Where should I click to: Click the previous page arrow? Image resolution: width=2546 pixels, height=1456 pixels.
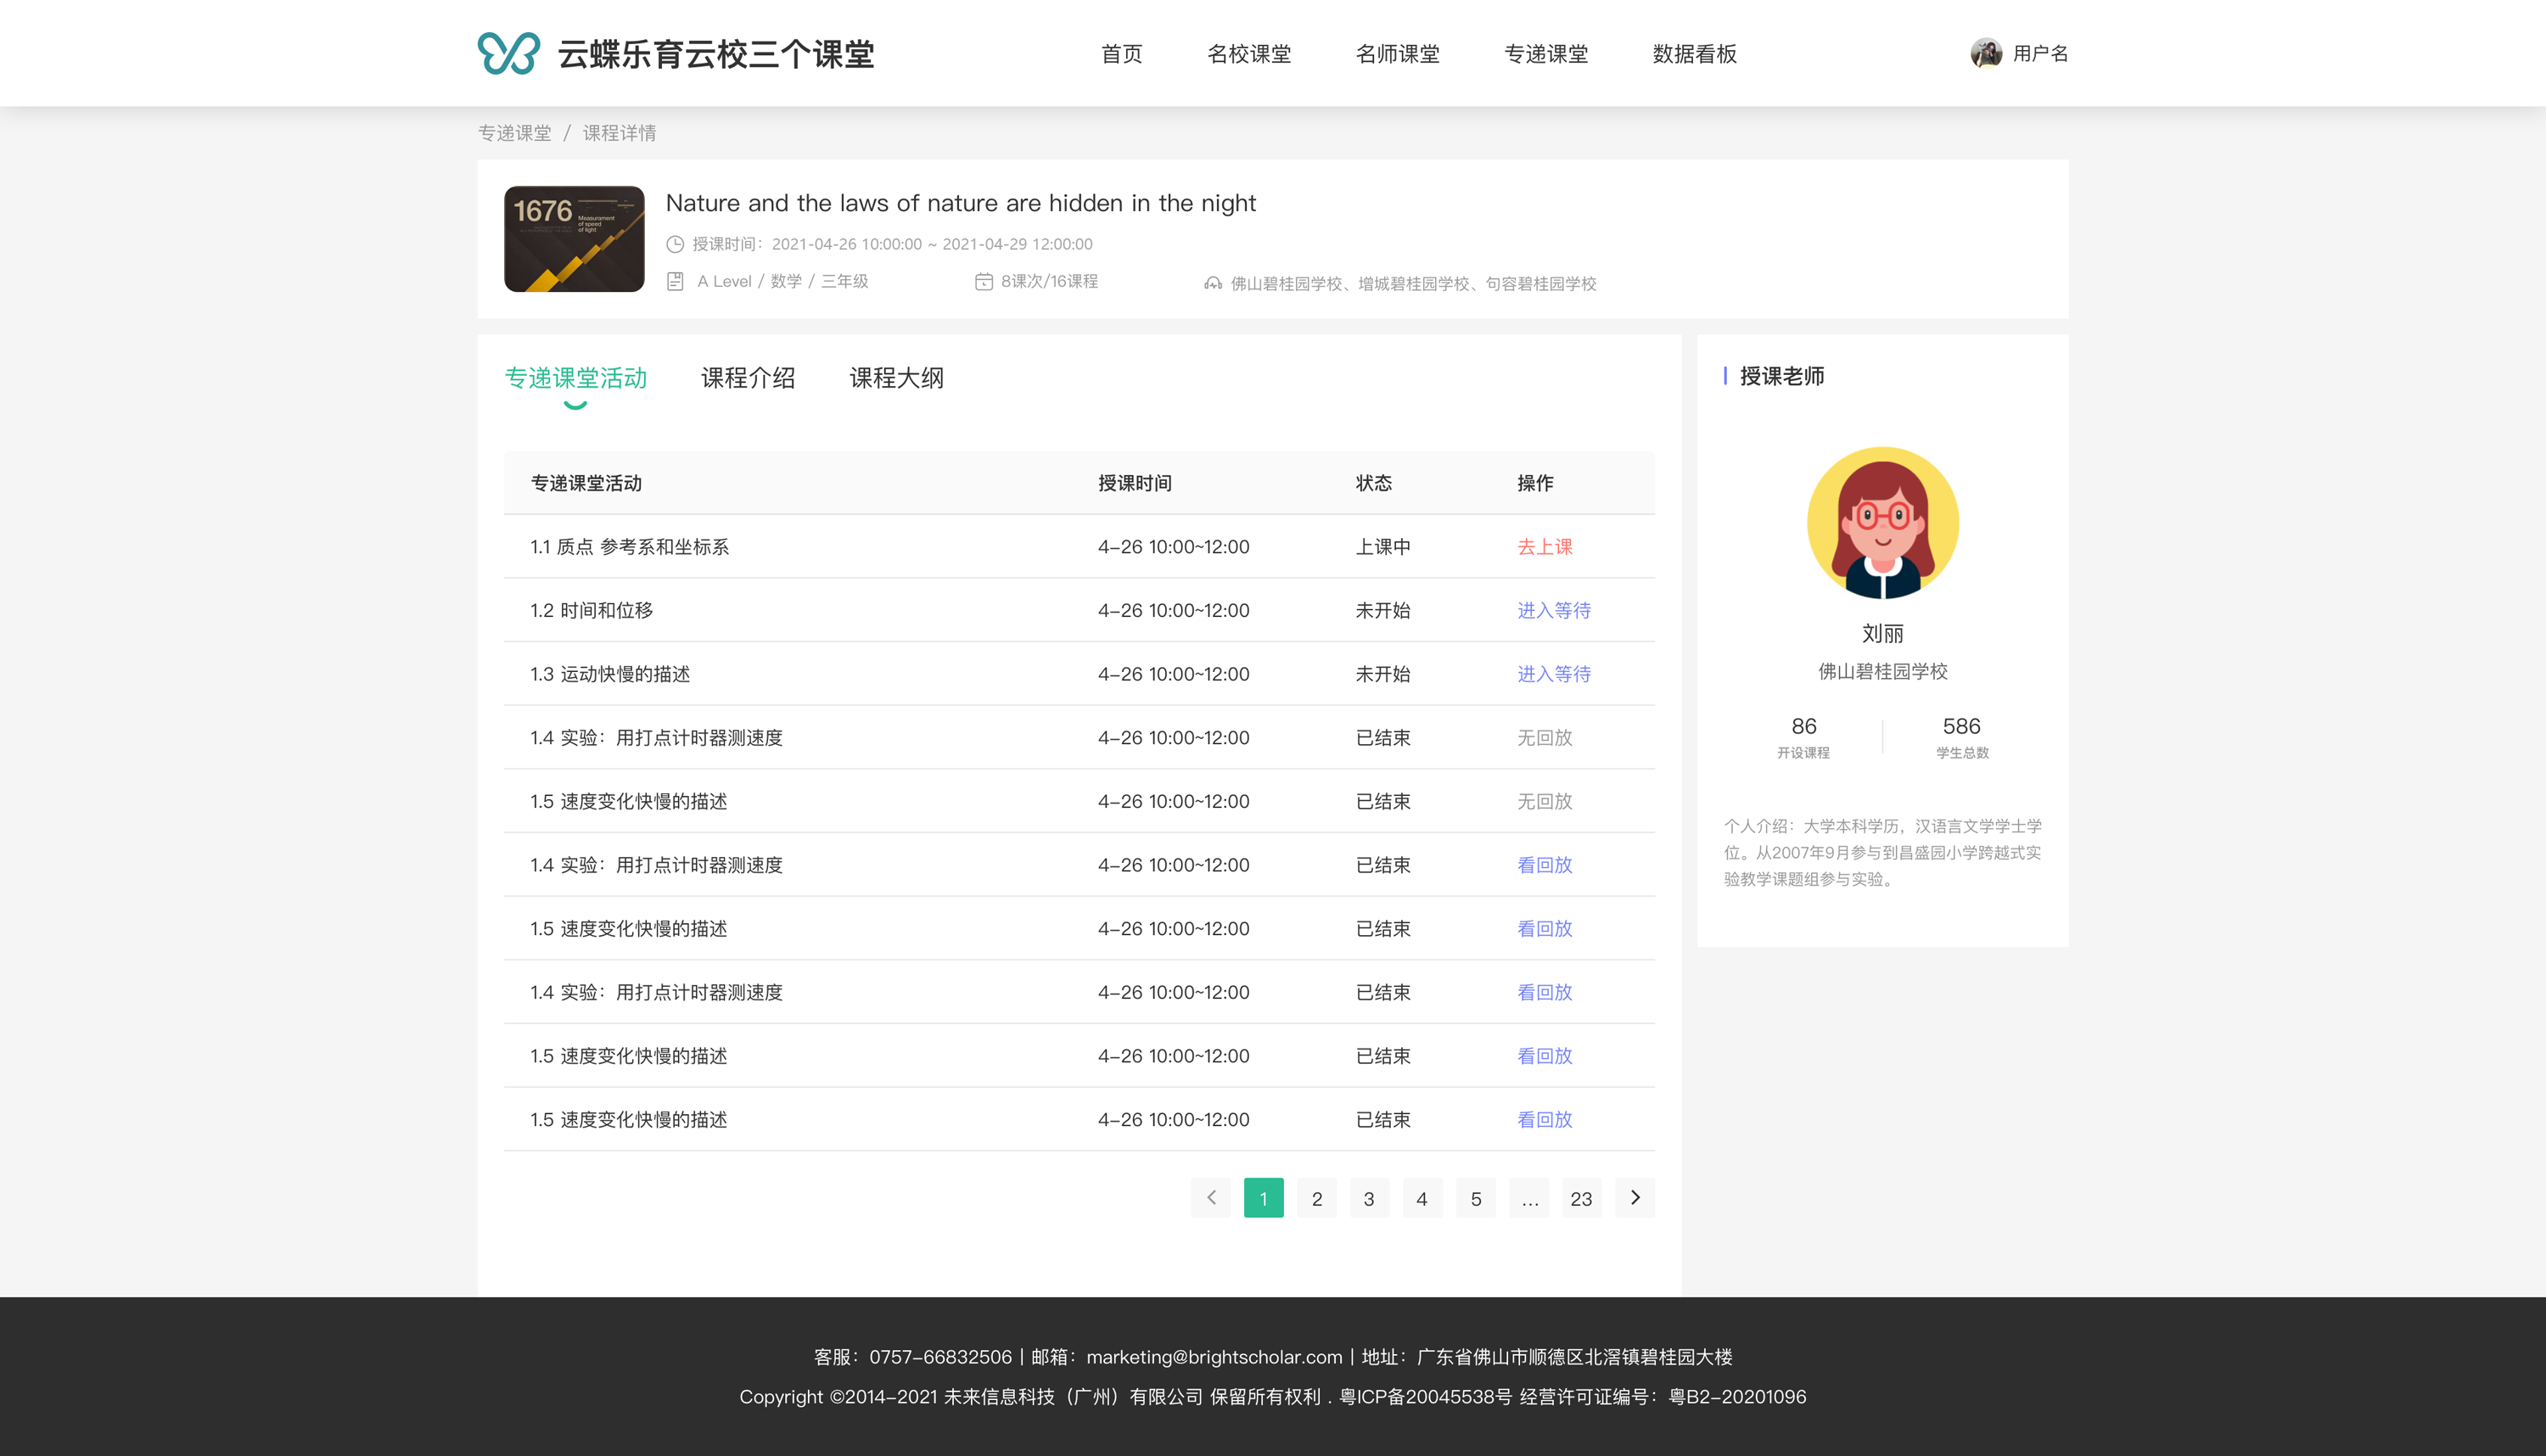point(1210,1198)
